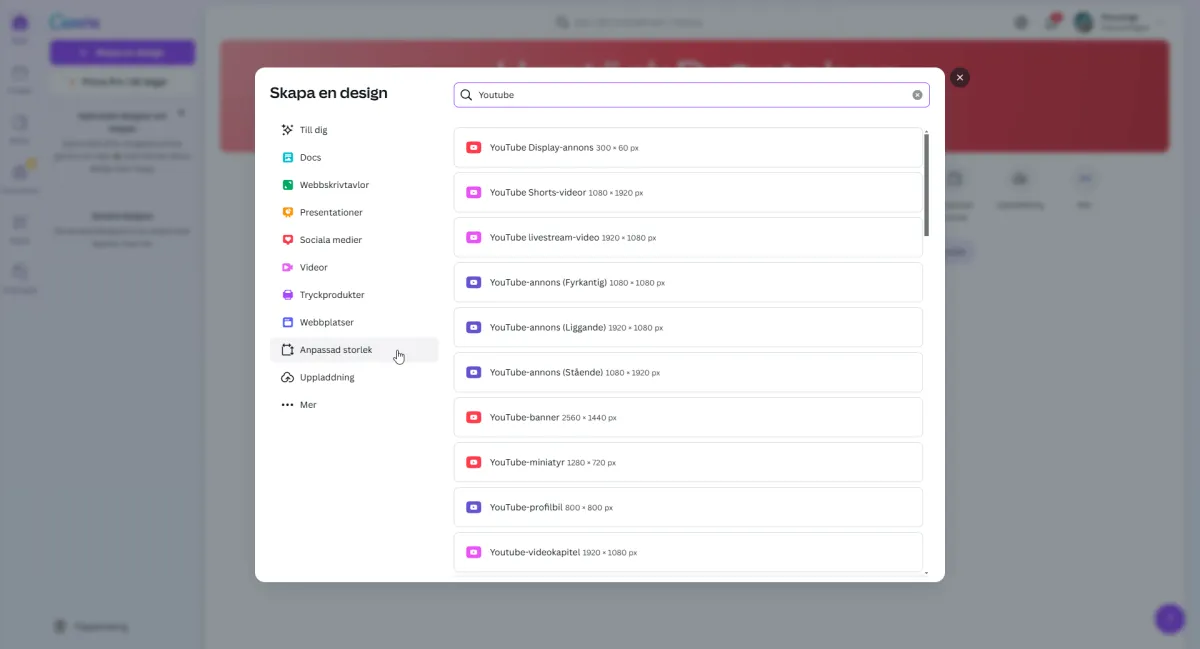
Task: Open the Tryckprodukter category
Action: pyautogui.click(x=354, y=295)
